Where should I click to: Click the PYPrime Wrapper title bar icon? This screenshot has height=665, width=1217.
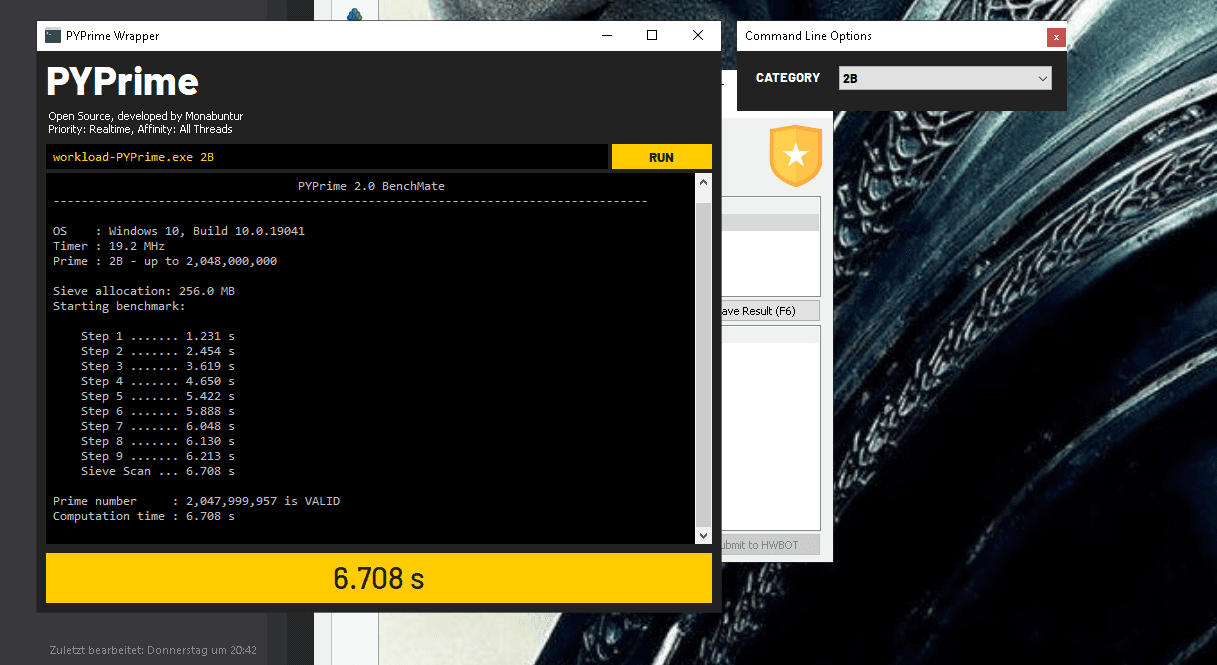click(x=53, y=35)
